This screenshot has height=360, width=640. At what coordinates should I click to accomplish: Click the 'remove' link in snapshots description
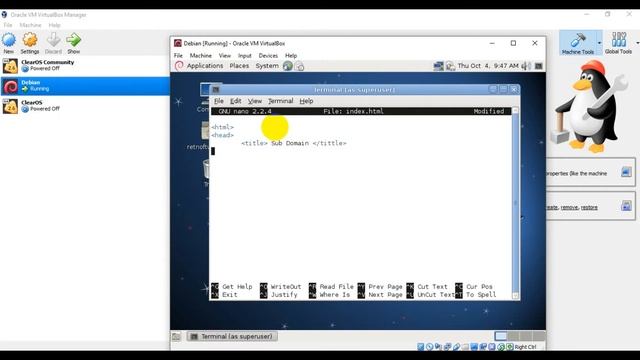tap(569, 207)
